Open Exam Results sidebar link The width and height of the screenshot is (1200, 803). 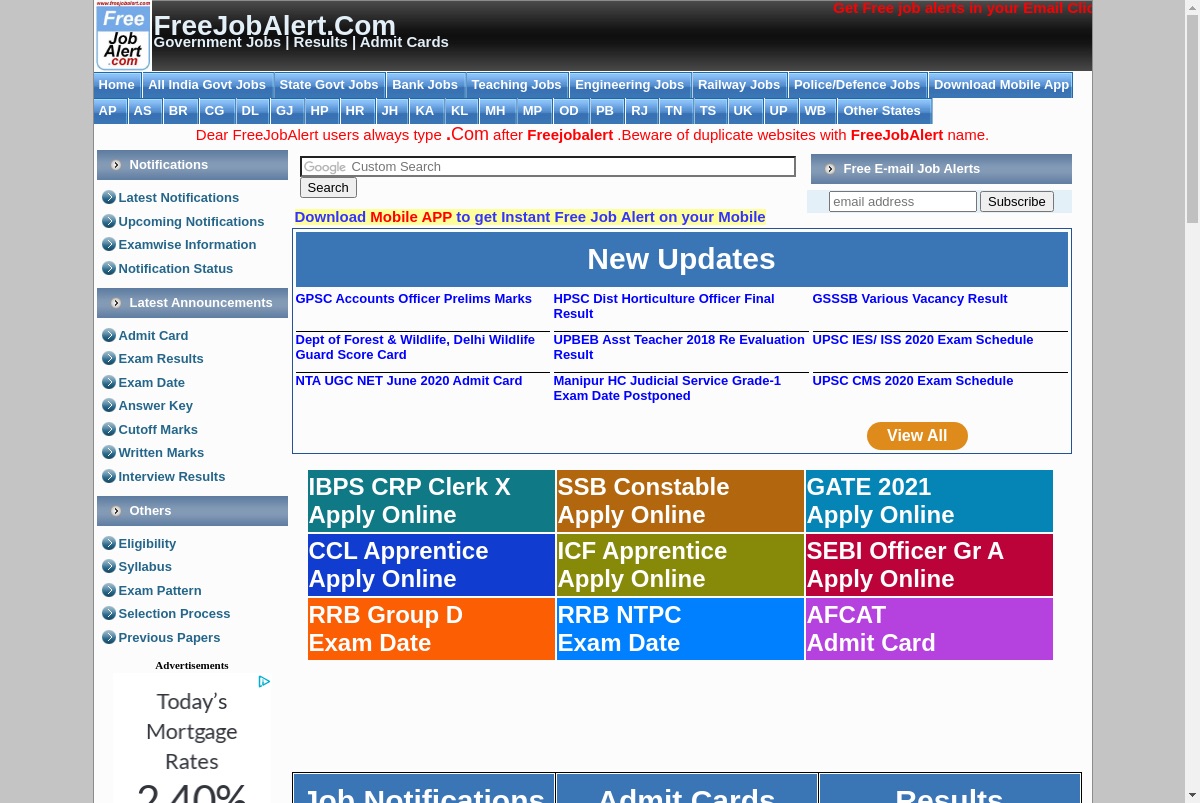tap(161, 359)
